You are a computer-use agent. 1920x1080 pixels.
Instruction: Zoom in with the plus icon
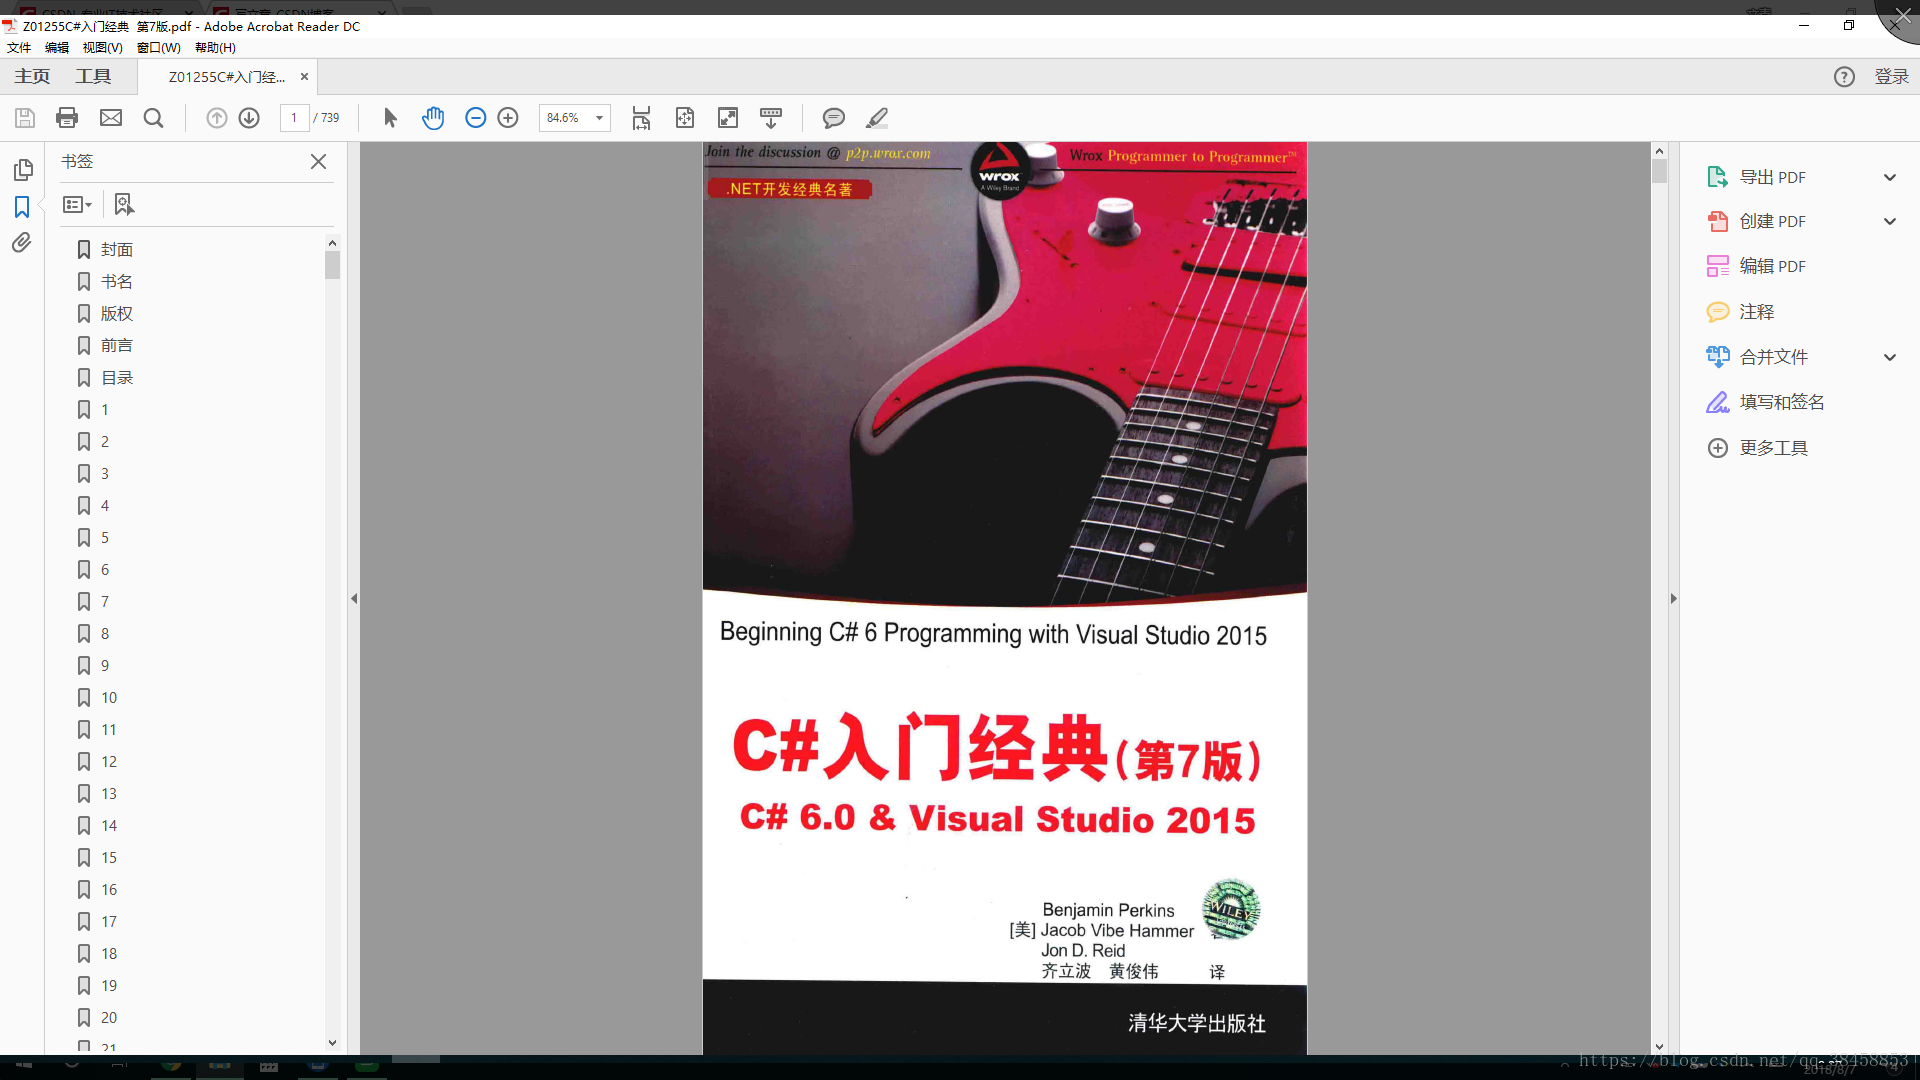tap(508, 118)
